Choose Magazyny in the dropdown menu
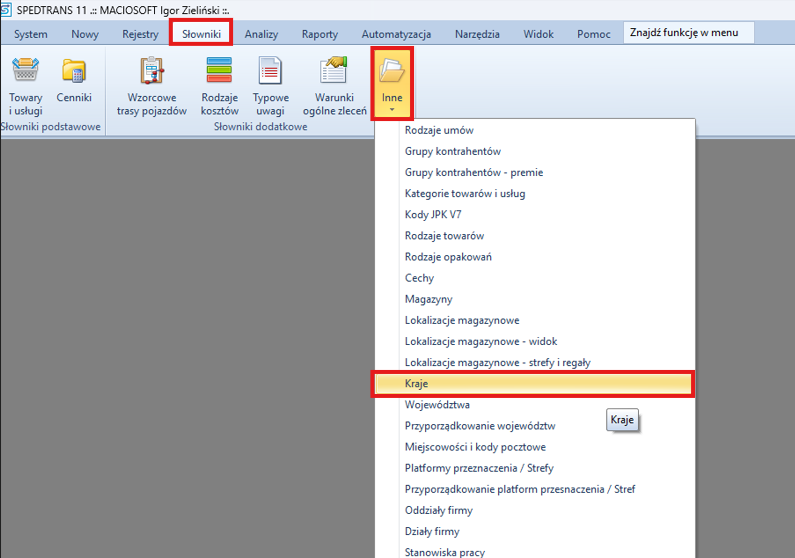The width and height of the screenshot is (795, 558). coord(428,299)
